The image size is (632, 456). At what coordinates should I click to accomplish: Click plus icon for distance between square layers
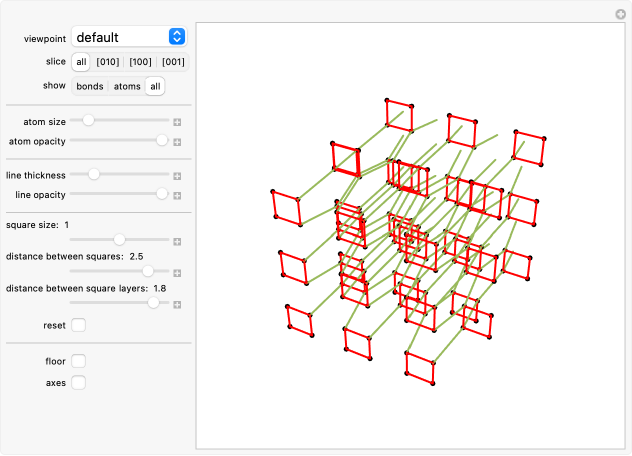click(177, 304)
